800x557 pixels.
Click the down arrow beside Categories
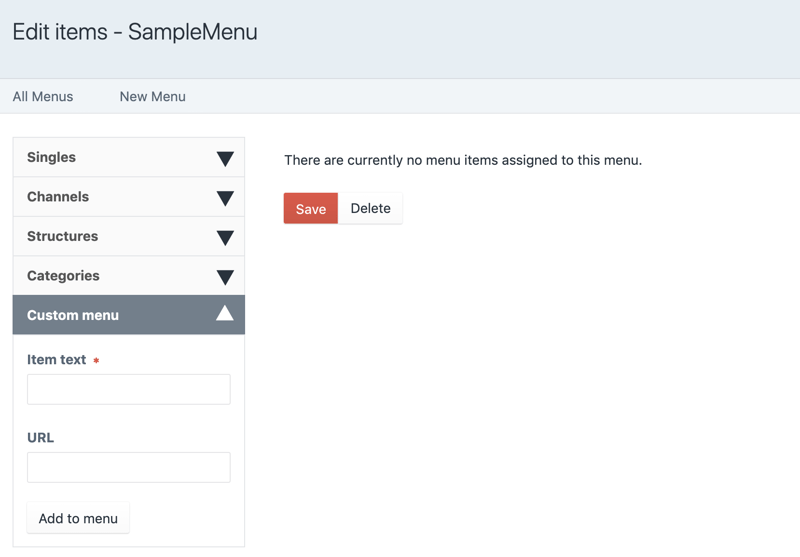[x=225, y=277]
